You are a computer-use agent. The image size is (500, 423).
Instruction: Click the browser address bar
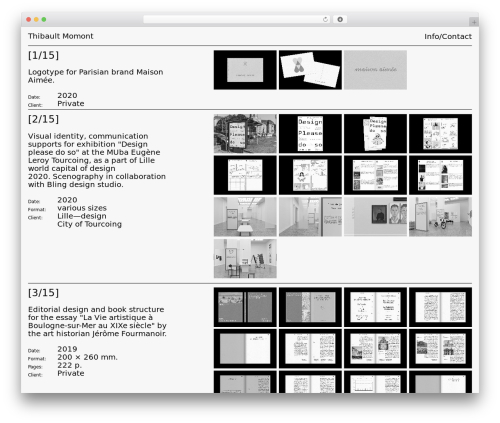click(x=237, y=19)
